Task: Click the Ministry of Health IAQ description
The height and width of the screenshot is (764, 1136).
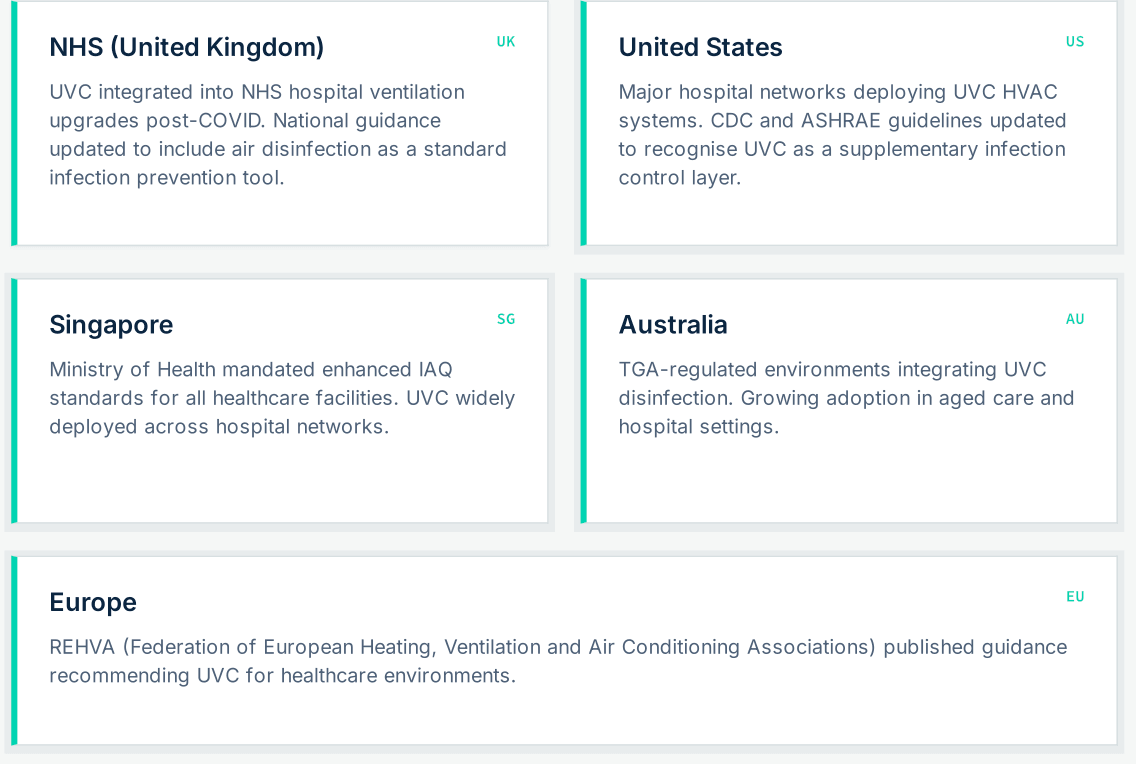Action: coord(282,398)
